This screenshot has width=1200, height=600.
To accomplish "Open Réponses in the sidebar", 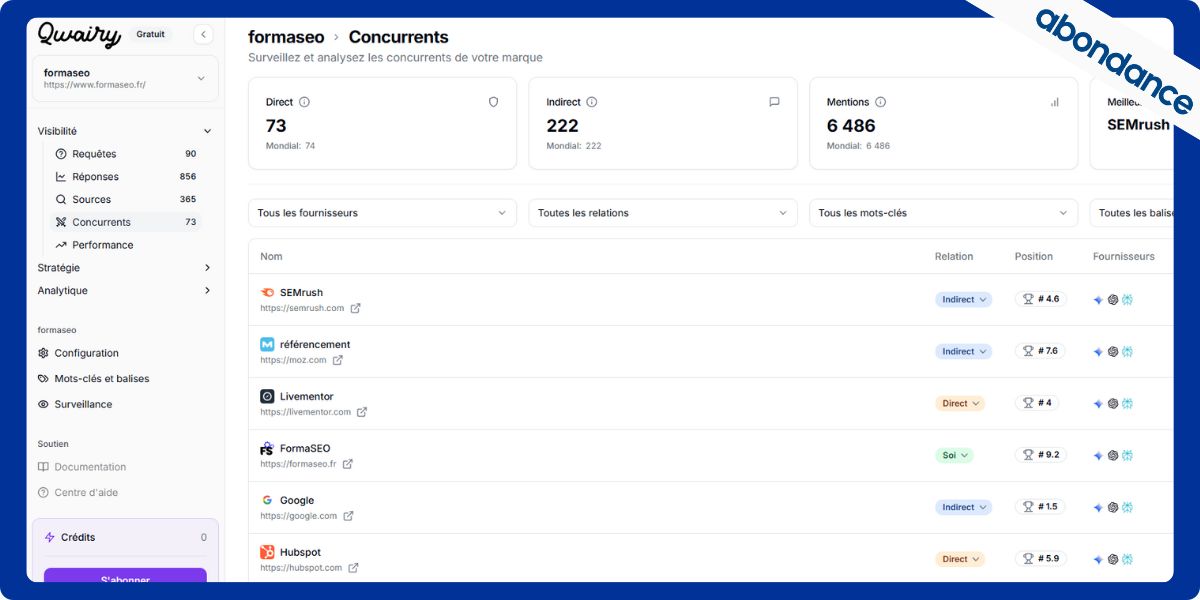I will (x=126, y=177).
